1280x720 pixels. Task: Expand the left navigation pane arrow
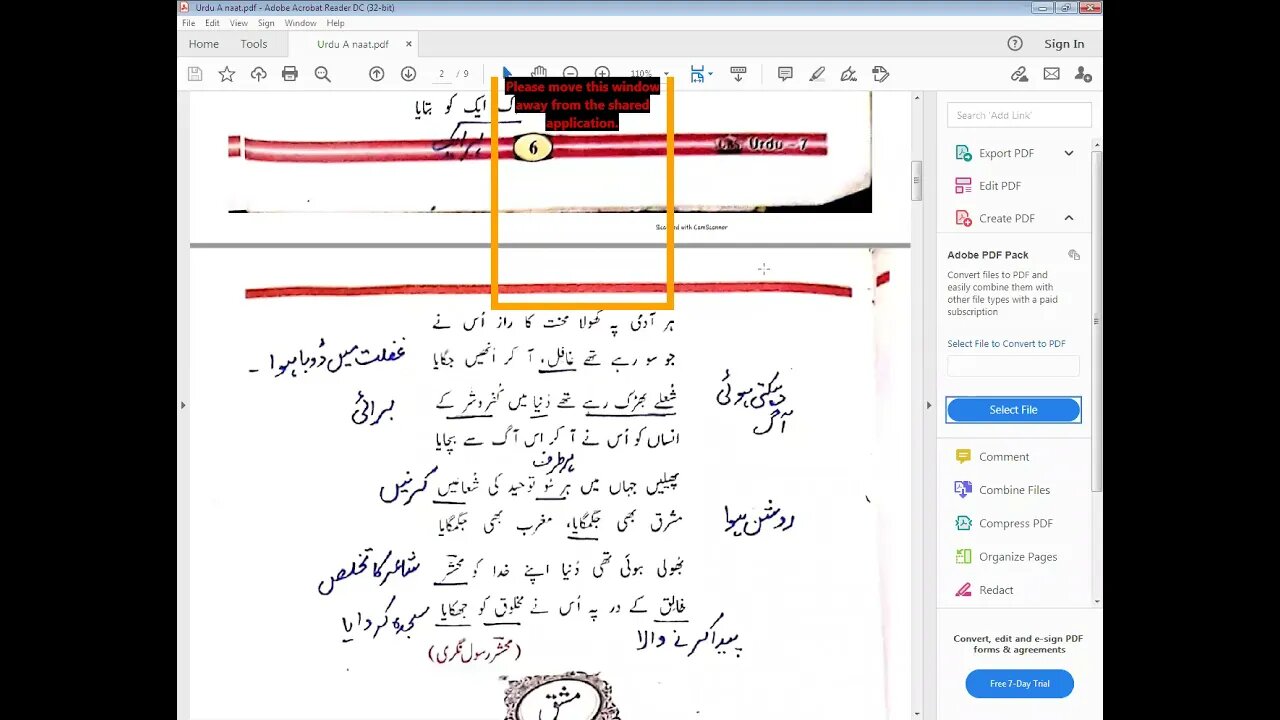pyautogui.click(x=182, y=405)
